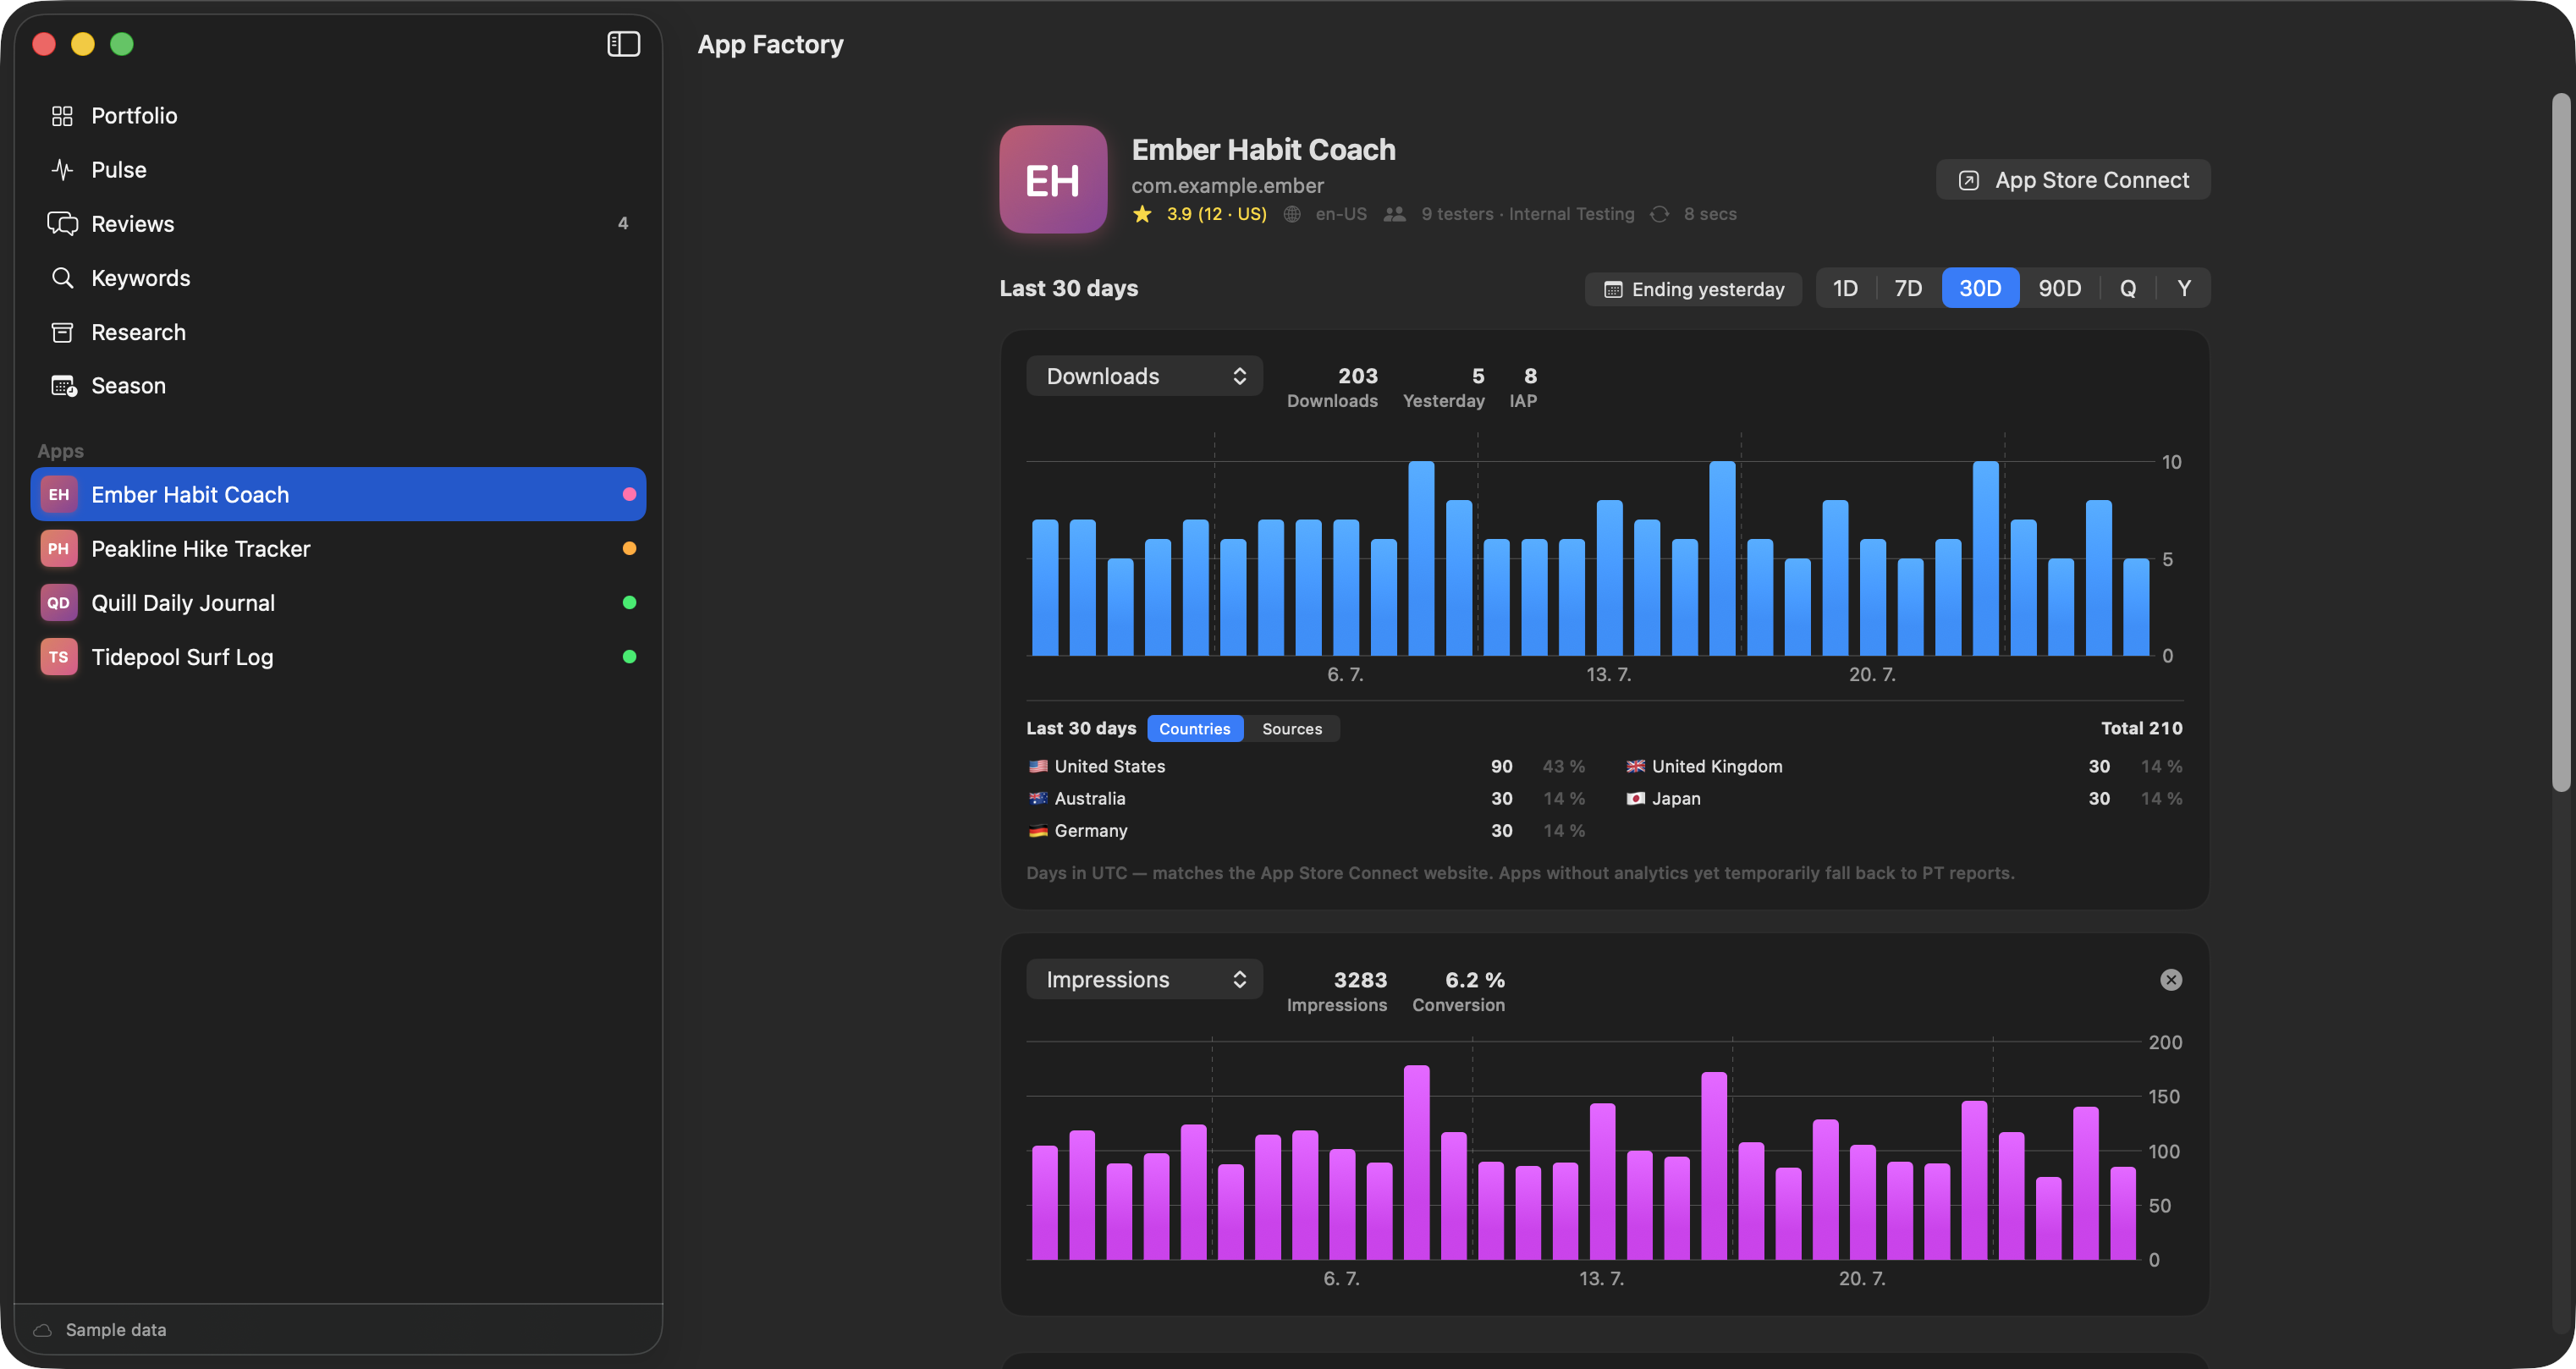Click the calendar icon in Ending yesterday
The height and width of the screenshot is (1369, 2576).
point(1613,290)
